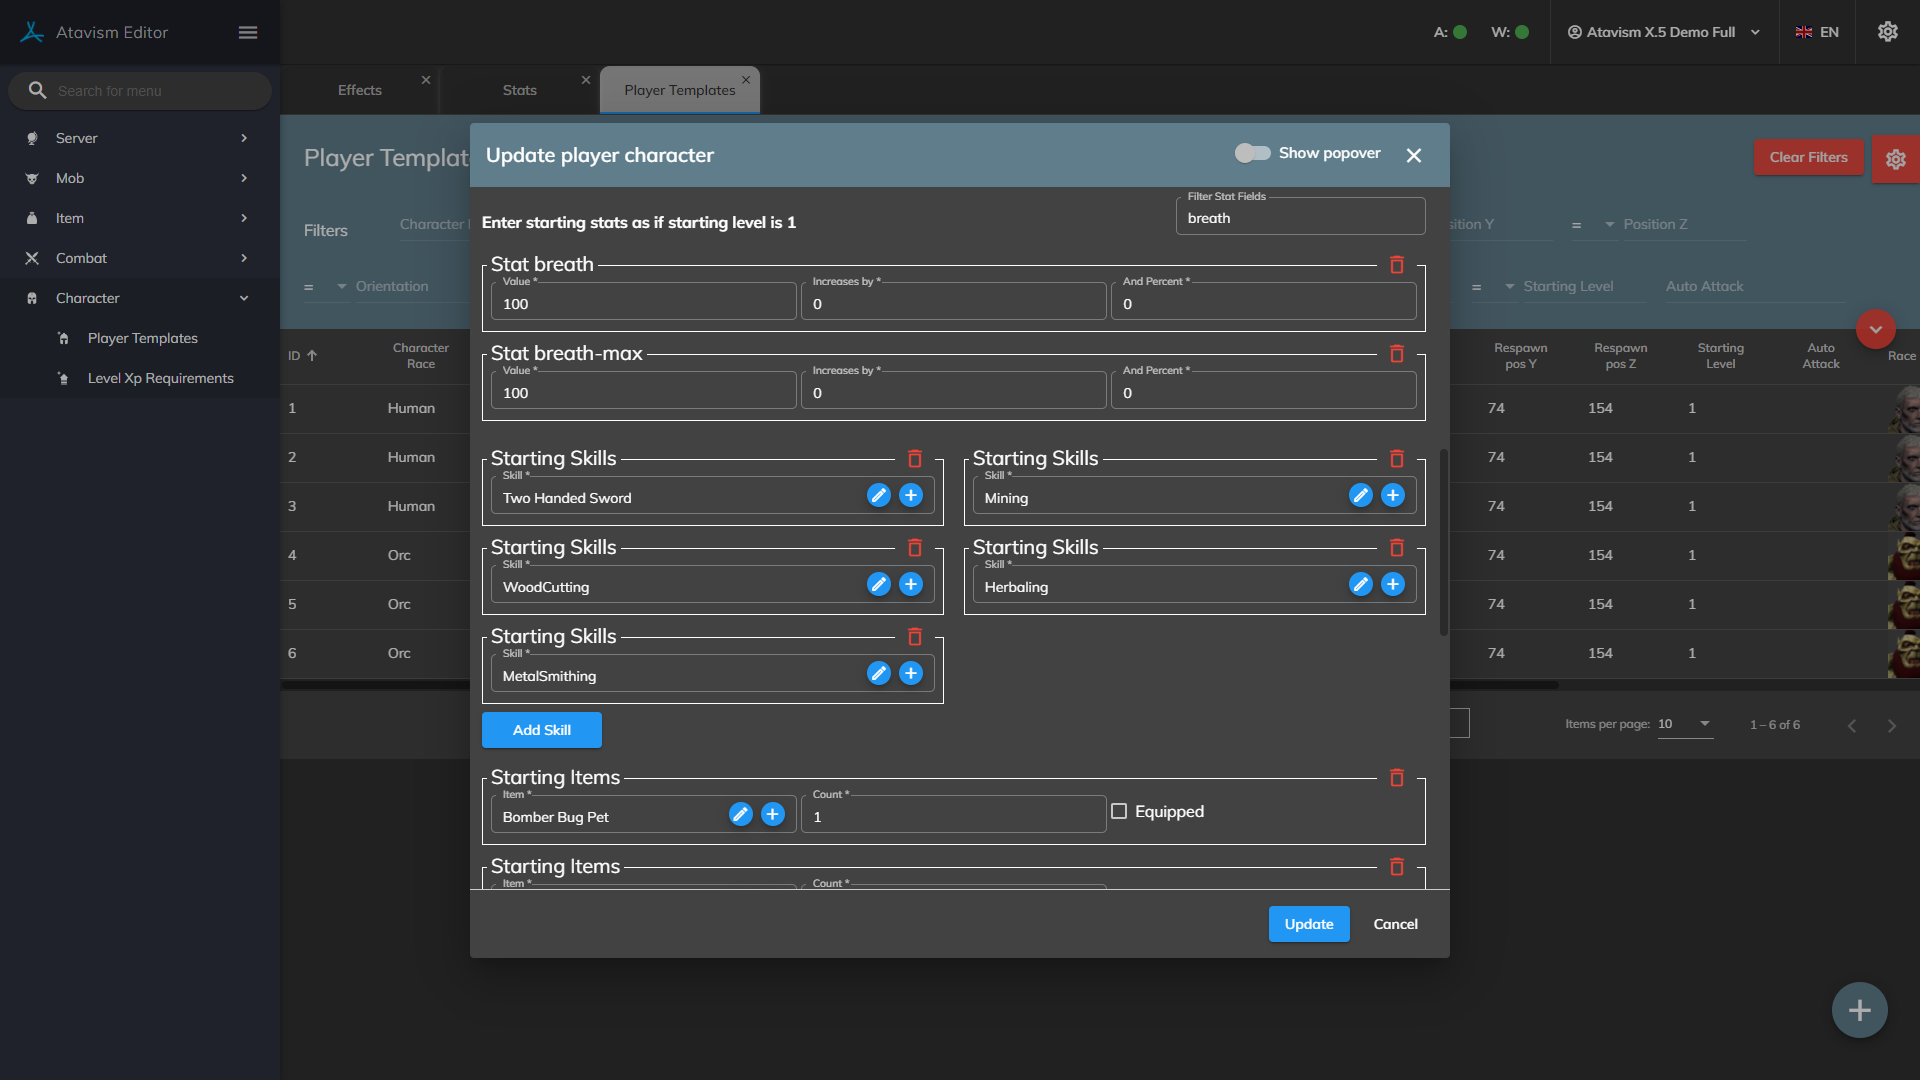This screenshot has width=1920, height=1080.
Task: Open Atavism X.5 Demo Full profile dropdown
Action: (x=1663, y=32)
